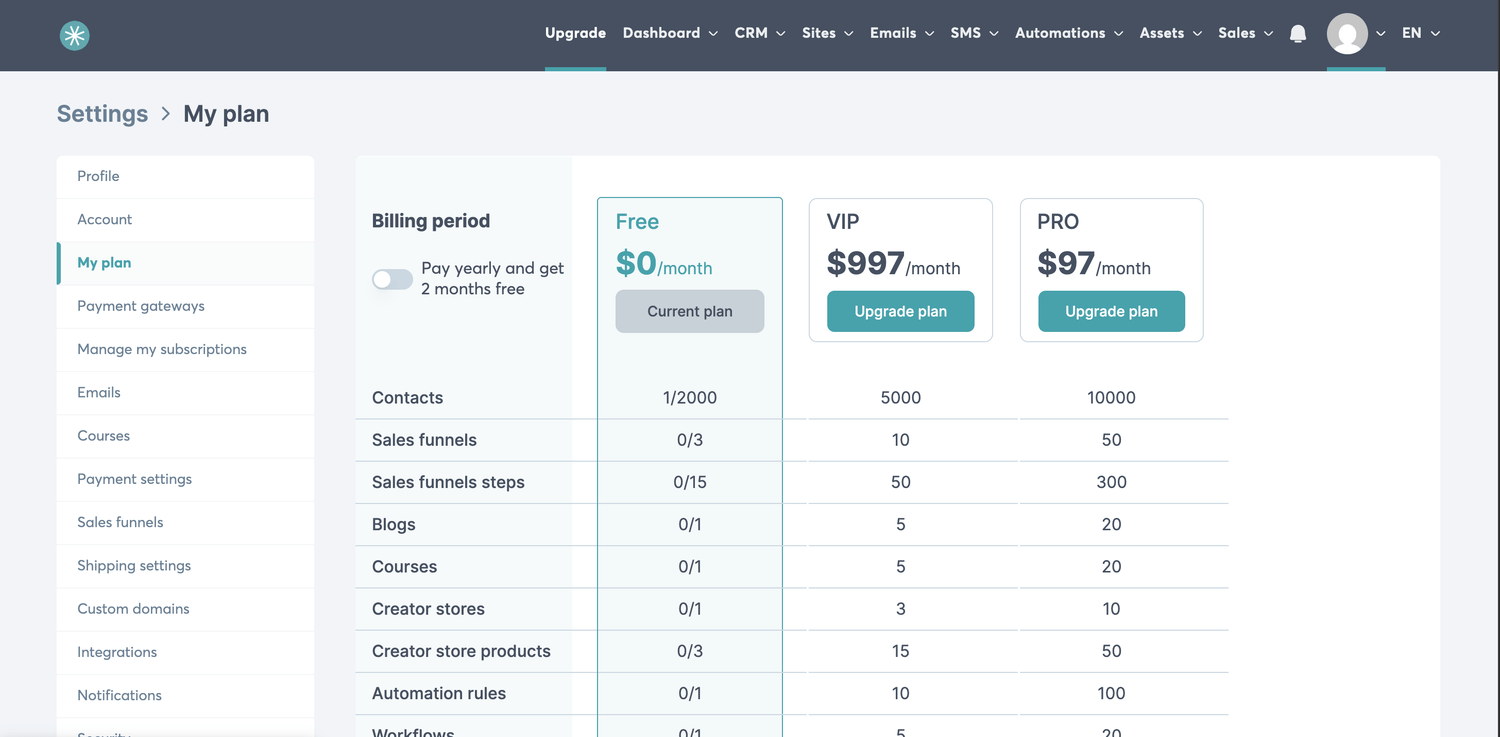1500x737 pixels.
Task: Select My plan in sidebar
Action: (185, 263)
